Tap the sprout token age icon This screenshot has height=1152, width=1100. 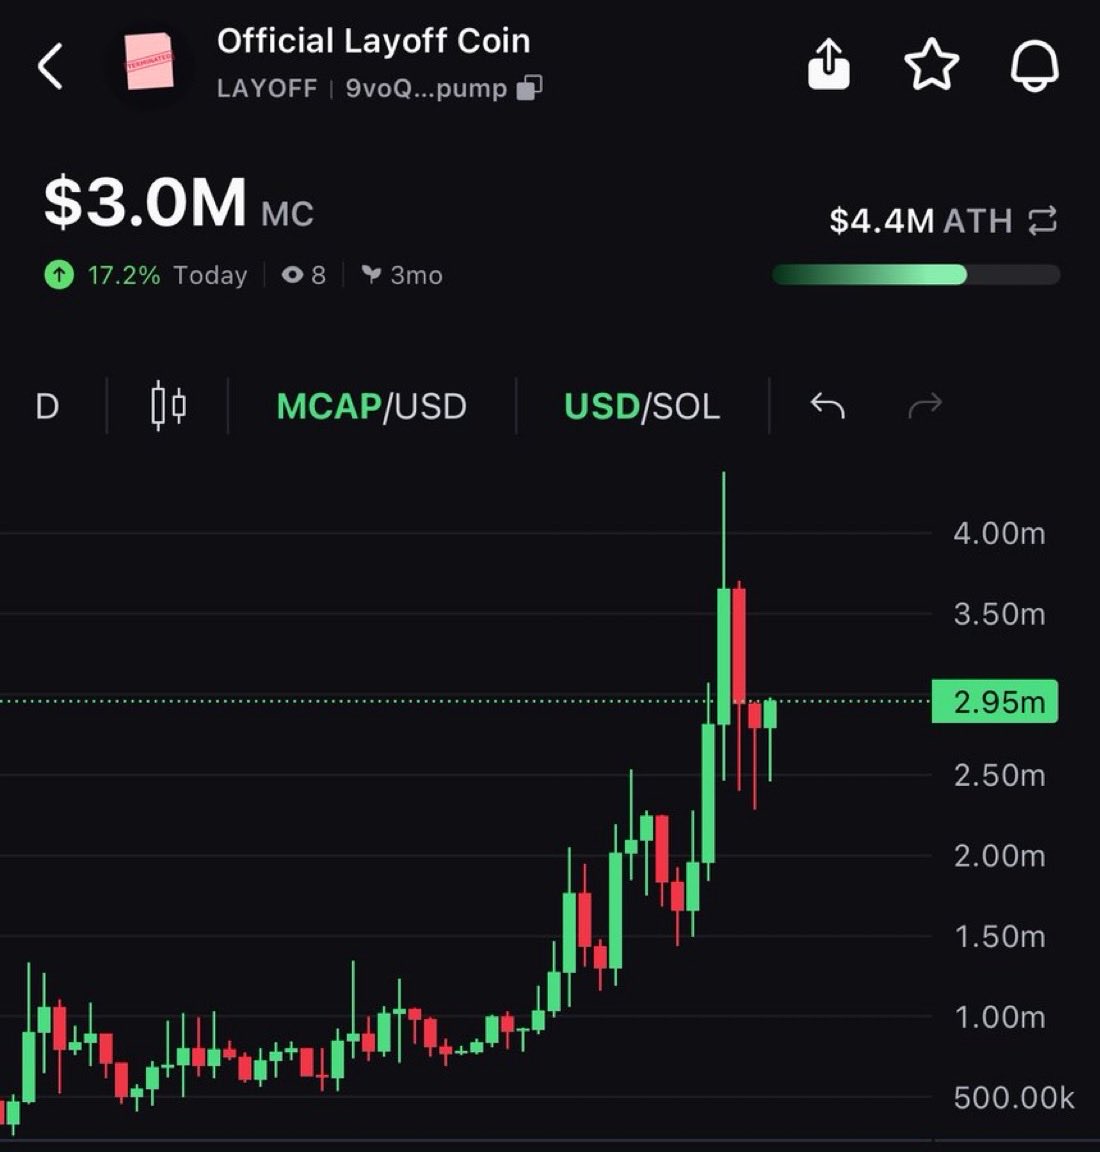(371, 275)
